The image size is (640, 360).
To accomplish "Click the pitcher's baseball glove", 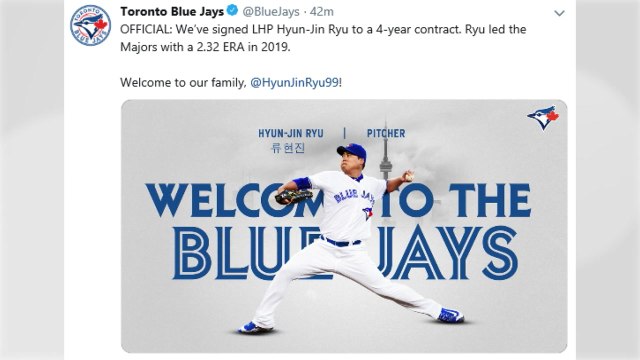I will 293,197.
